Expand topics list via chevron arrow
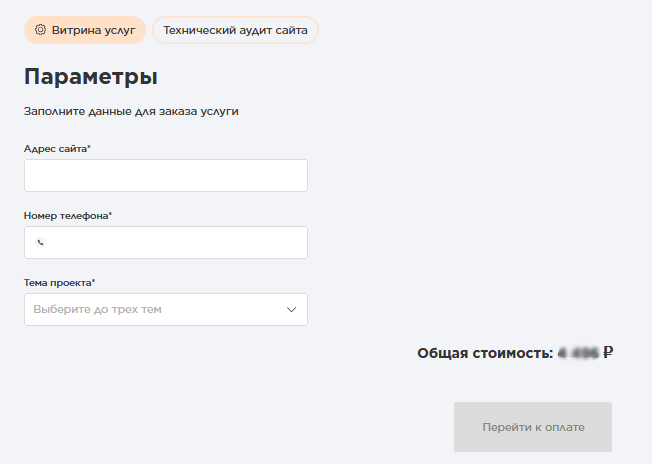The width and height of the screenshot is (652, 464). point(291,310)
